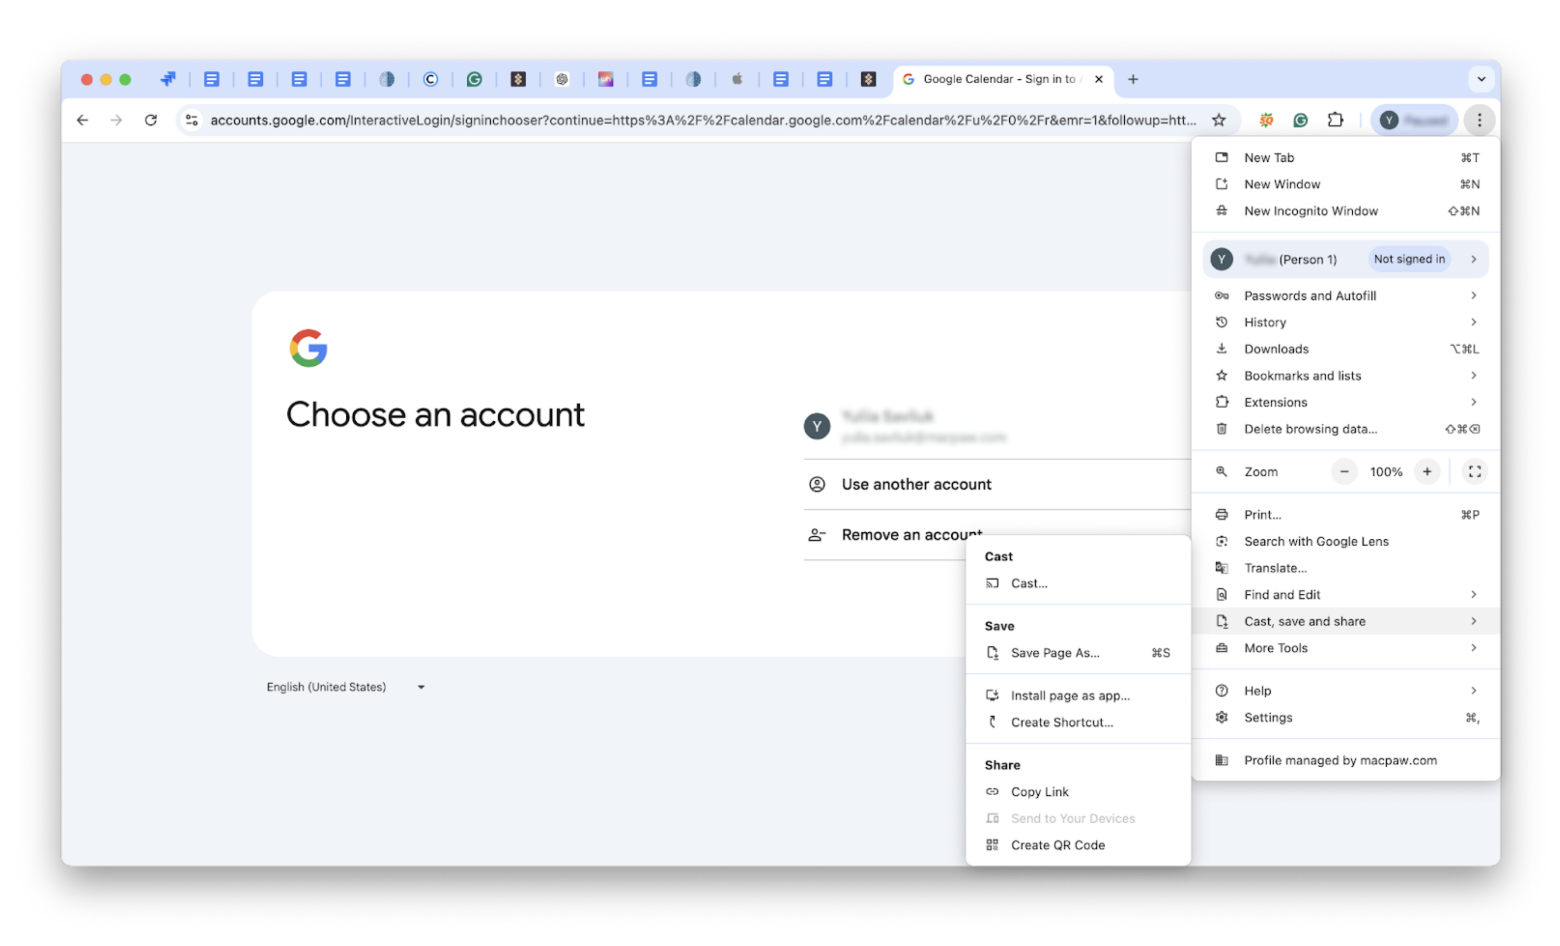This screenshot has width=1560, height=946.
Task: Expand Passwords and Autofill submenu
Action: 1346,296
